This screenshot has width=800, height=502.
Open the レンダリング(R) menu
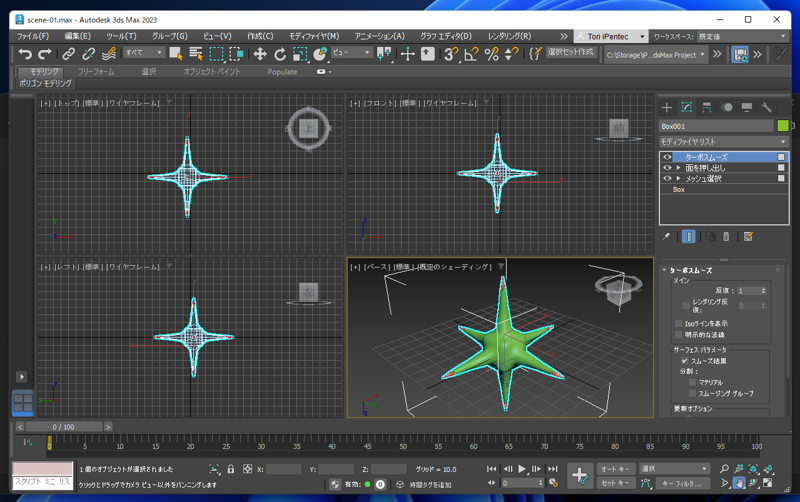click(509, 36)
